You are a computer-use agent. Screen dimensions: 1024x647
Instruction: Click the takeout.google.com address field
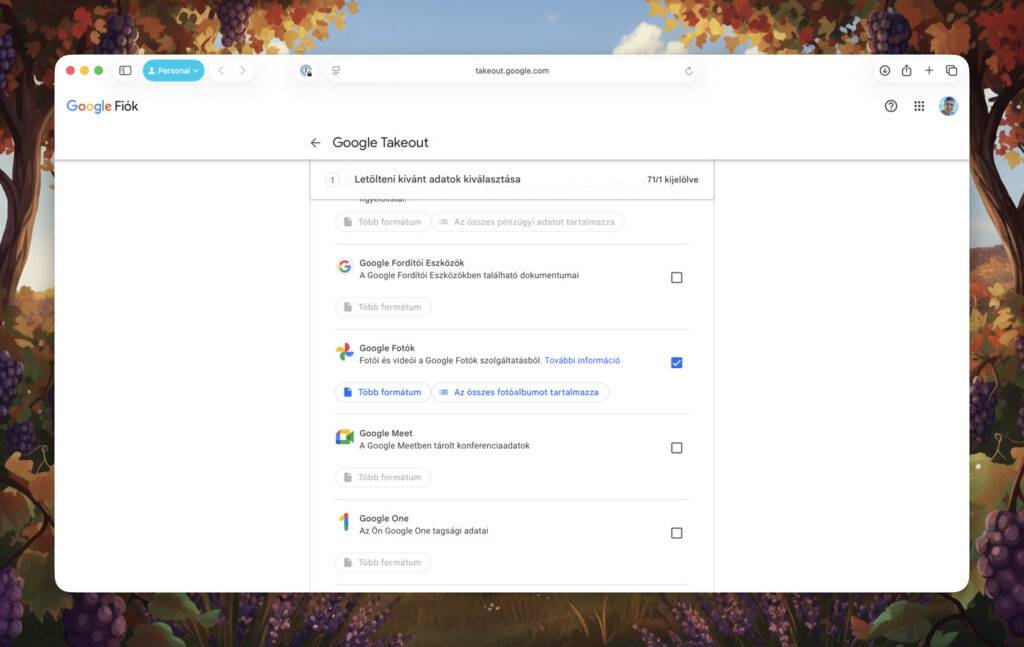click(512, 71)
